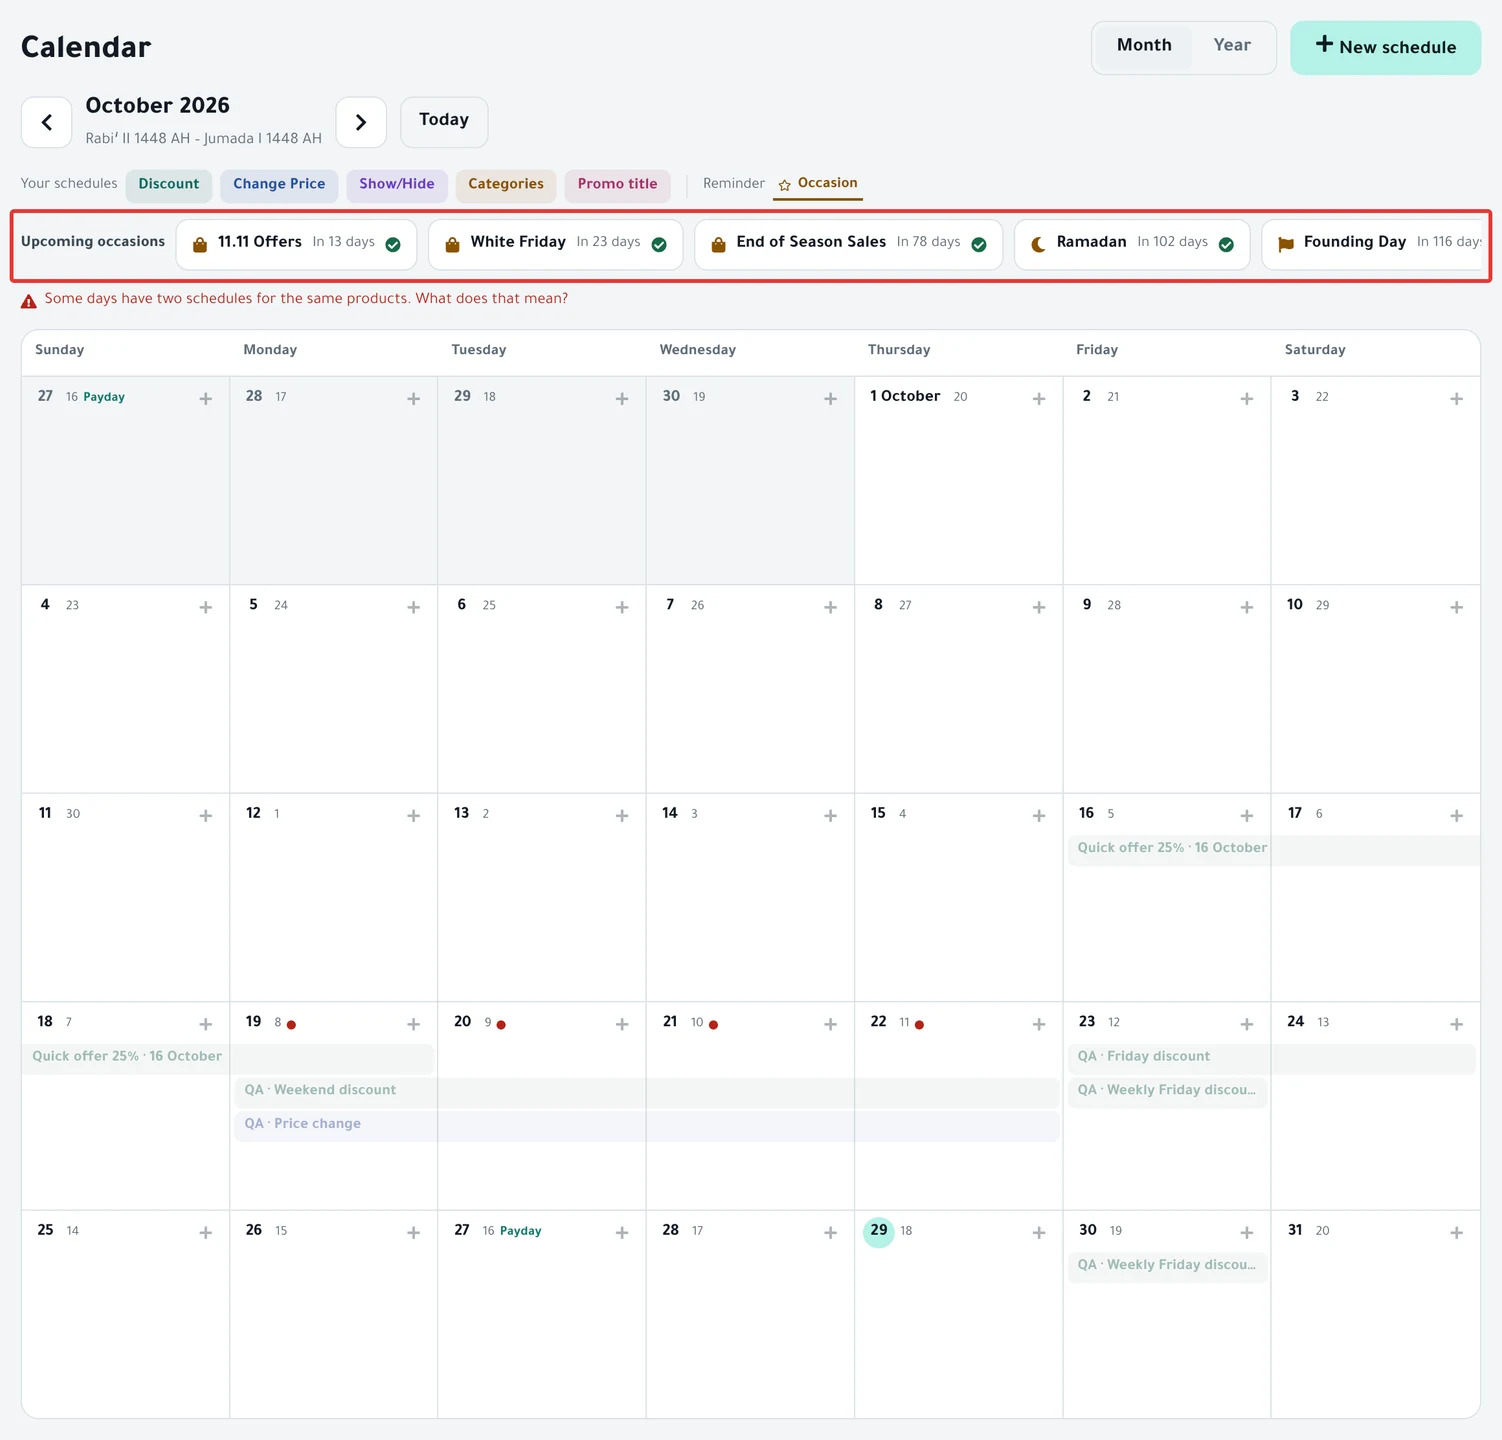Viewport: 1502px width, 1440px height.
Task: Toggle the Change Price schedule filter
Action: tap(279, 185)
